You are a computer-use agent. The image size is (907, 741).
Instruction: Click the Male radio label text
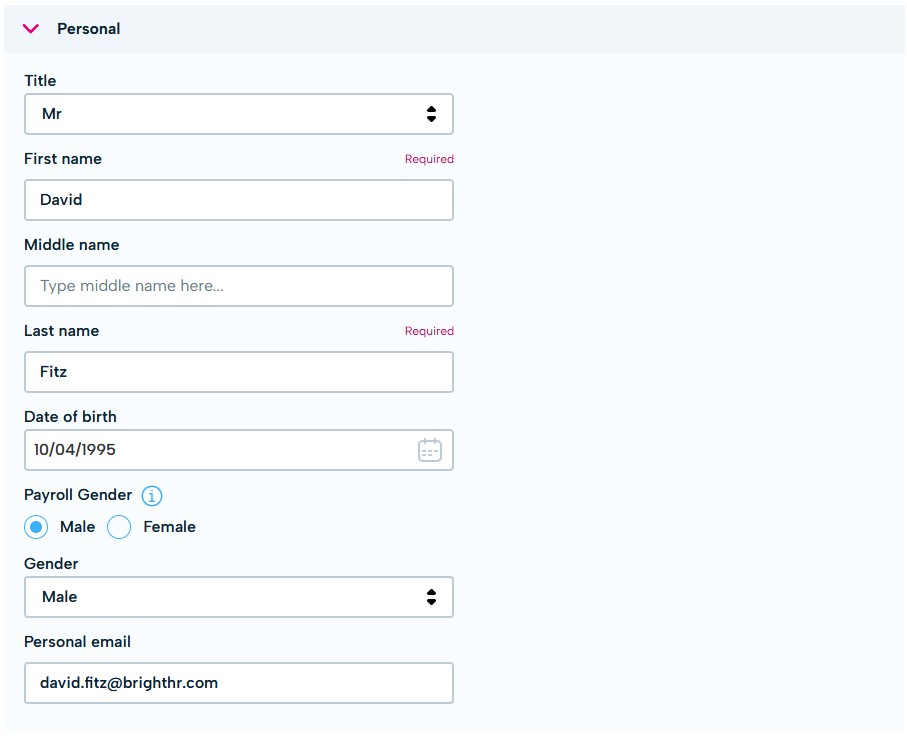click(77, 527)
